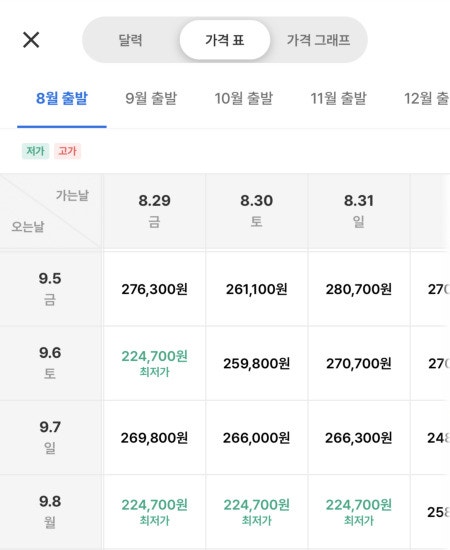This screenshot has width=450, height=550.
Task: Choose the 261,100원 fare cell
Action: (256, 289)
